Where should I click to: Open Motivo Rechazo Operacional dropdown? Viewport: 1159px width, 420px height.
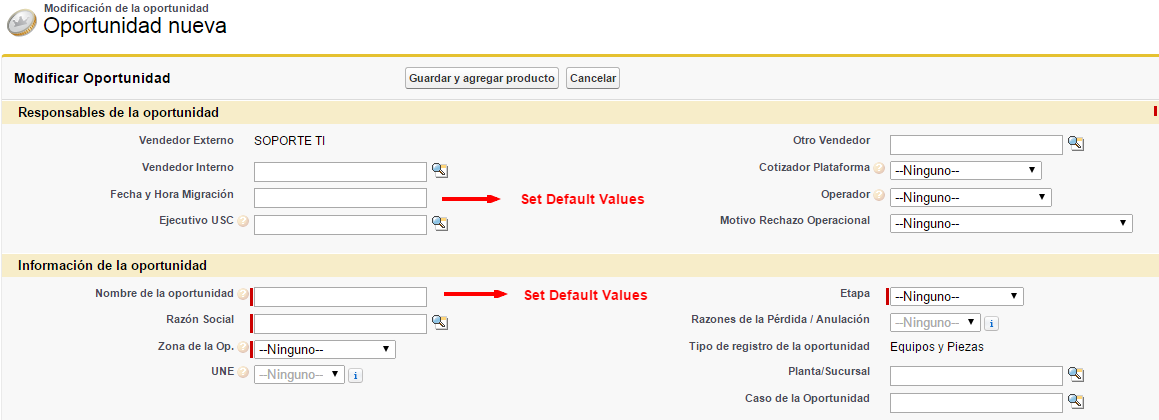click(x=1010, y=224)
